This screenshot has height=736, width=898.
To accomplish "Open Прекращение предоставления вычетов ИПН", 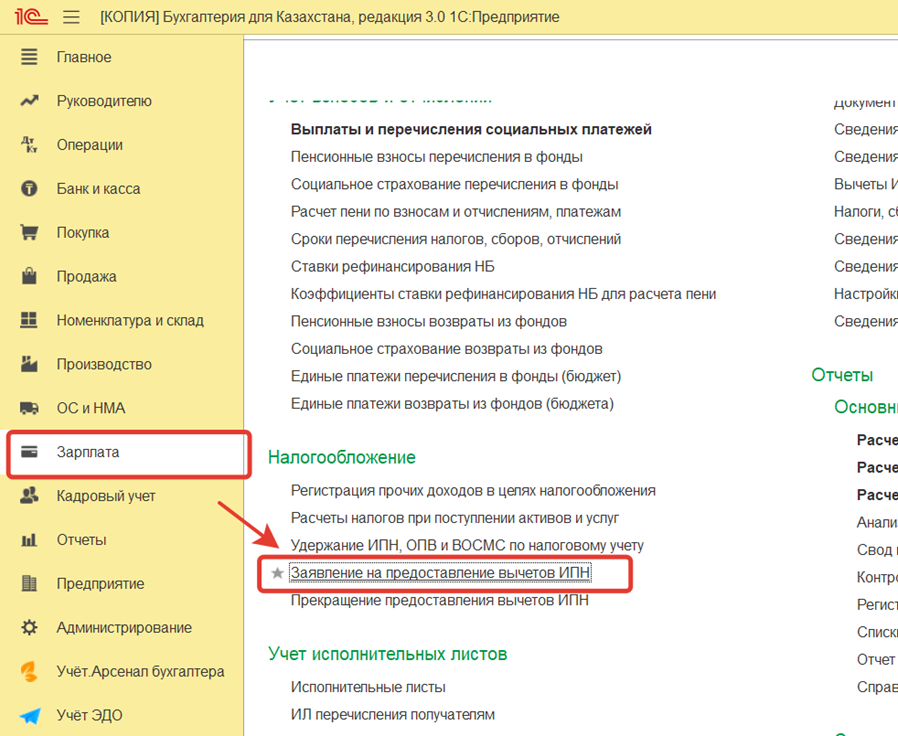I will pyautogui.click(x=440, y=599).
